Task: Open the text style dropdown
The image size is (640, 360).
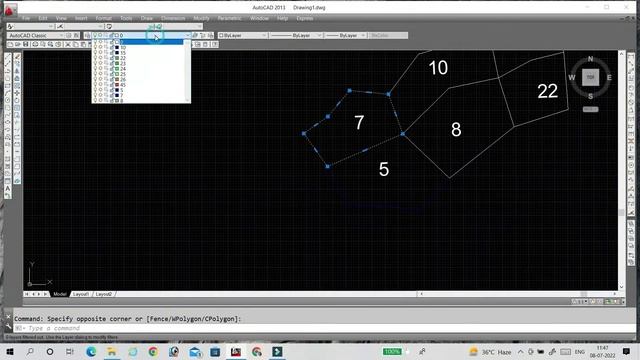Action: (x=33, y=27)
